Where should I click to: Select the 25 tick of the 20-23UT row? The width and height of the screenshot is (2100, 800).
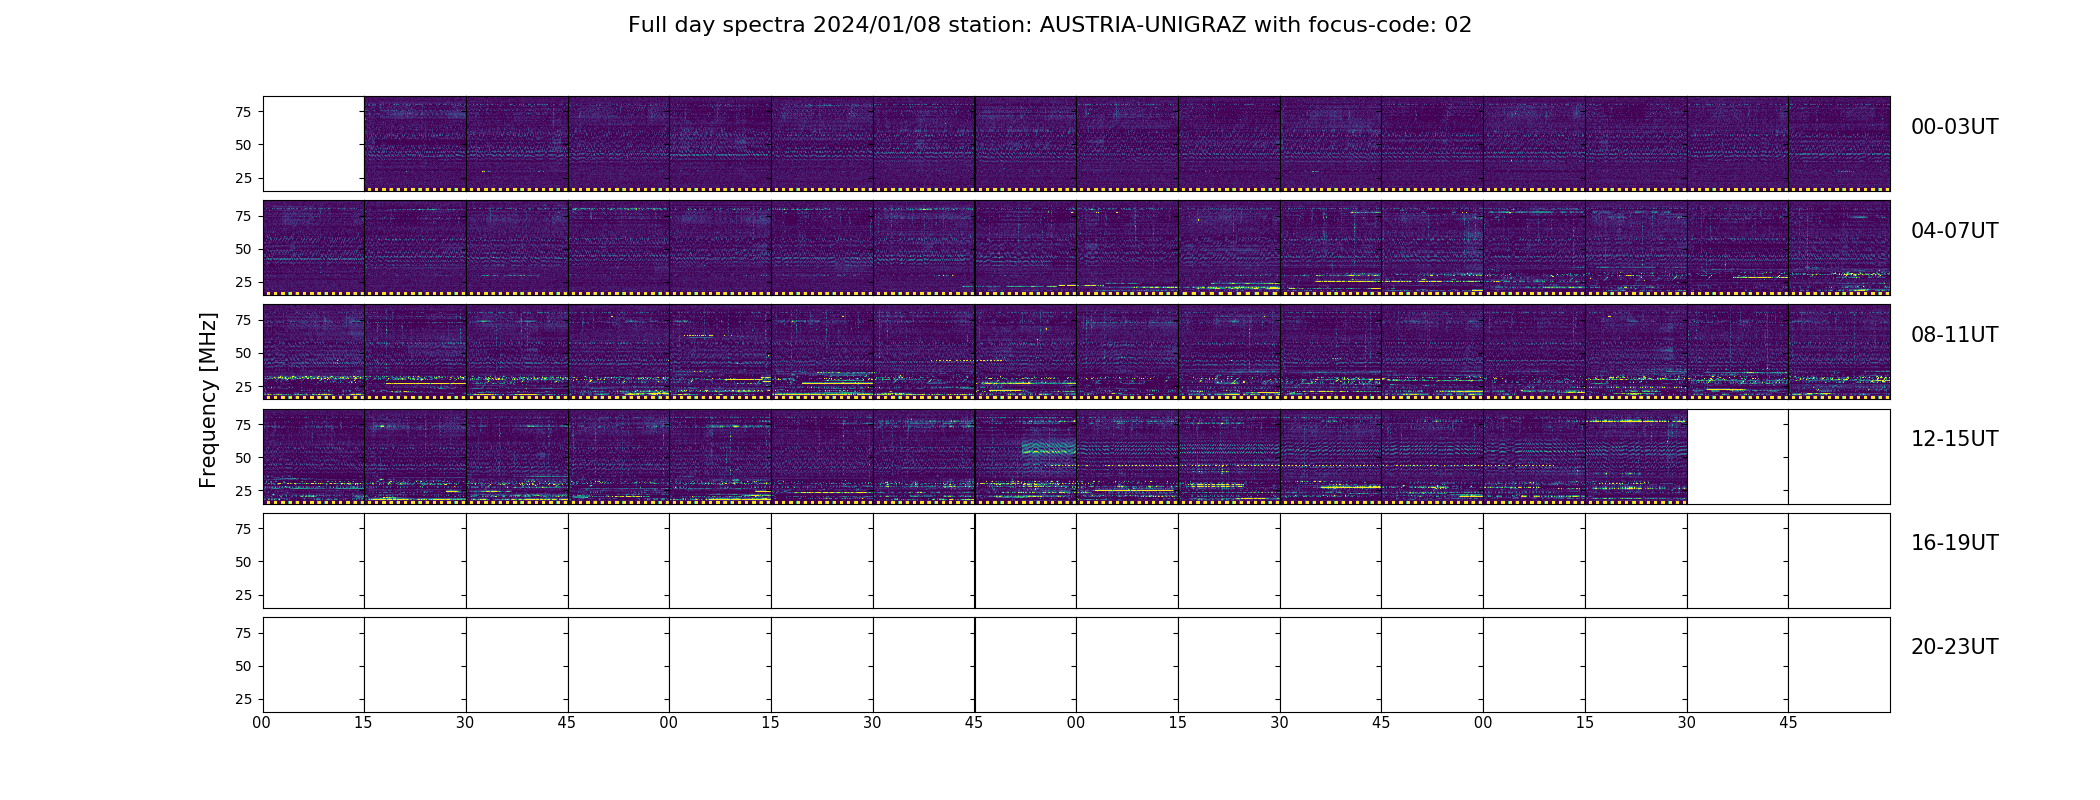click(243, 699)
